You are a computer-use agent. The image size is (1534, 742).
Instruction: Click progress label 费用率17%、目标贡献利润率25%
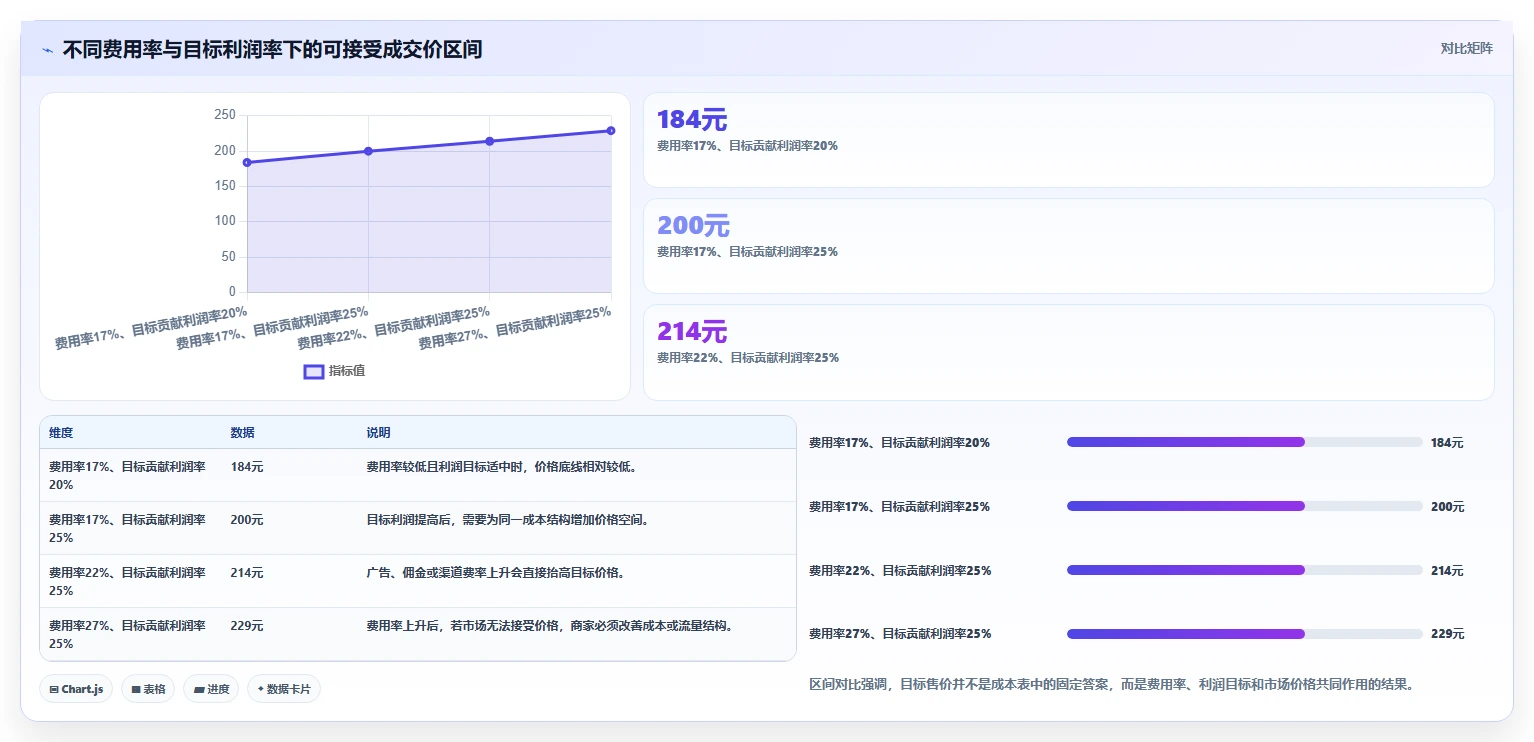pyautogui.click(x=899, y=506)
